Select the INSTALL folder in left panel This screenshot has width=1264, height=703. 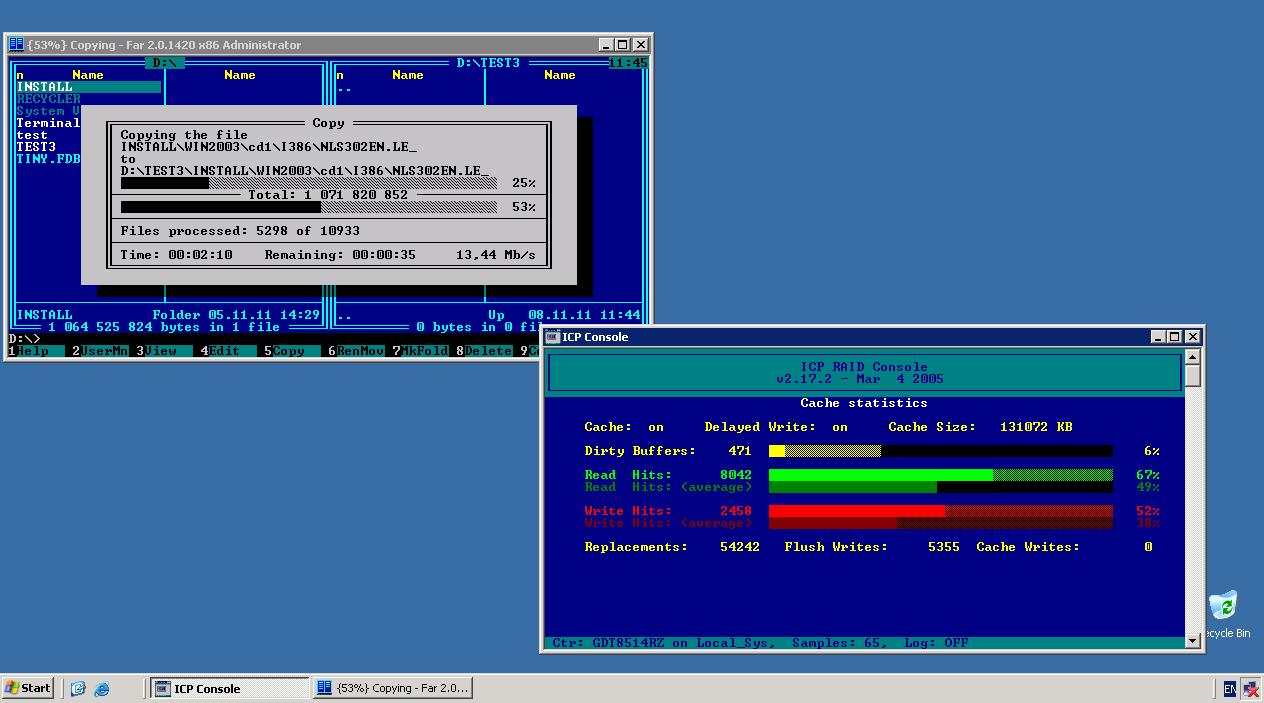click(45, 87)
